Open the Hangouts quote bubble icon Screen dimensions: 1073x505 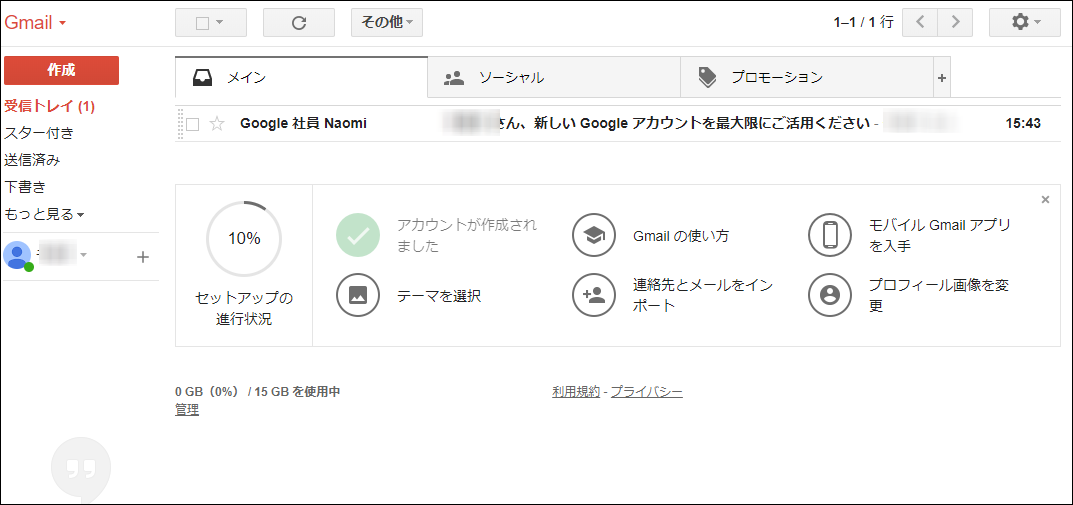[81, 468]
